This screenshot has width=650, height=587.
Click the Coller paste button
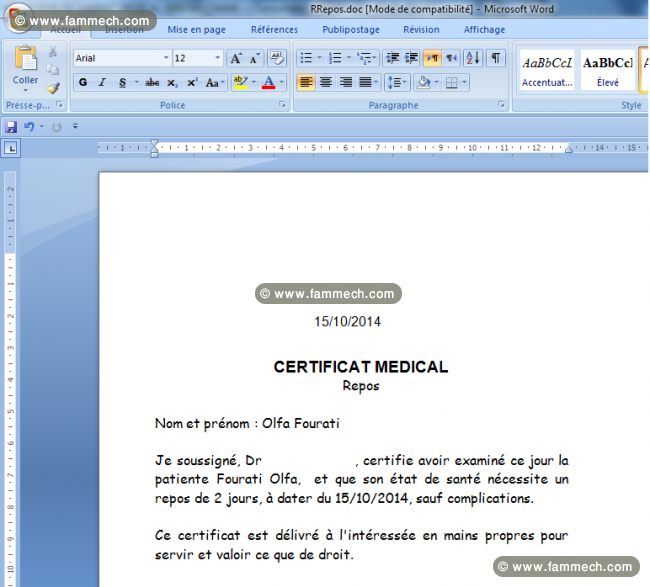25,67
